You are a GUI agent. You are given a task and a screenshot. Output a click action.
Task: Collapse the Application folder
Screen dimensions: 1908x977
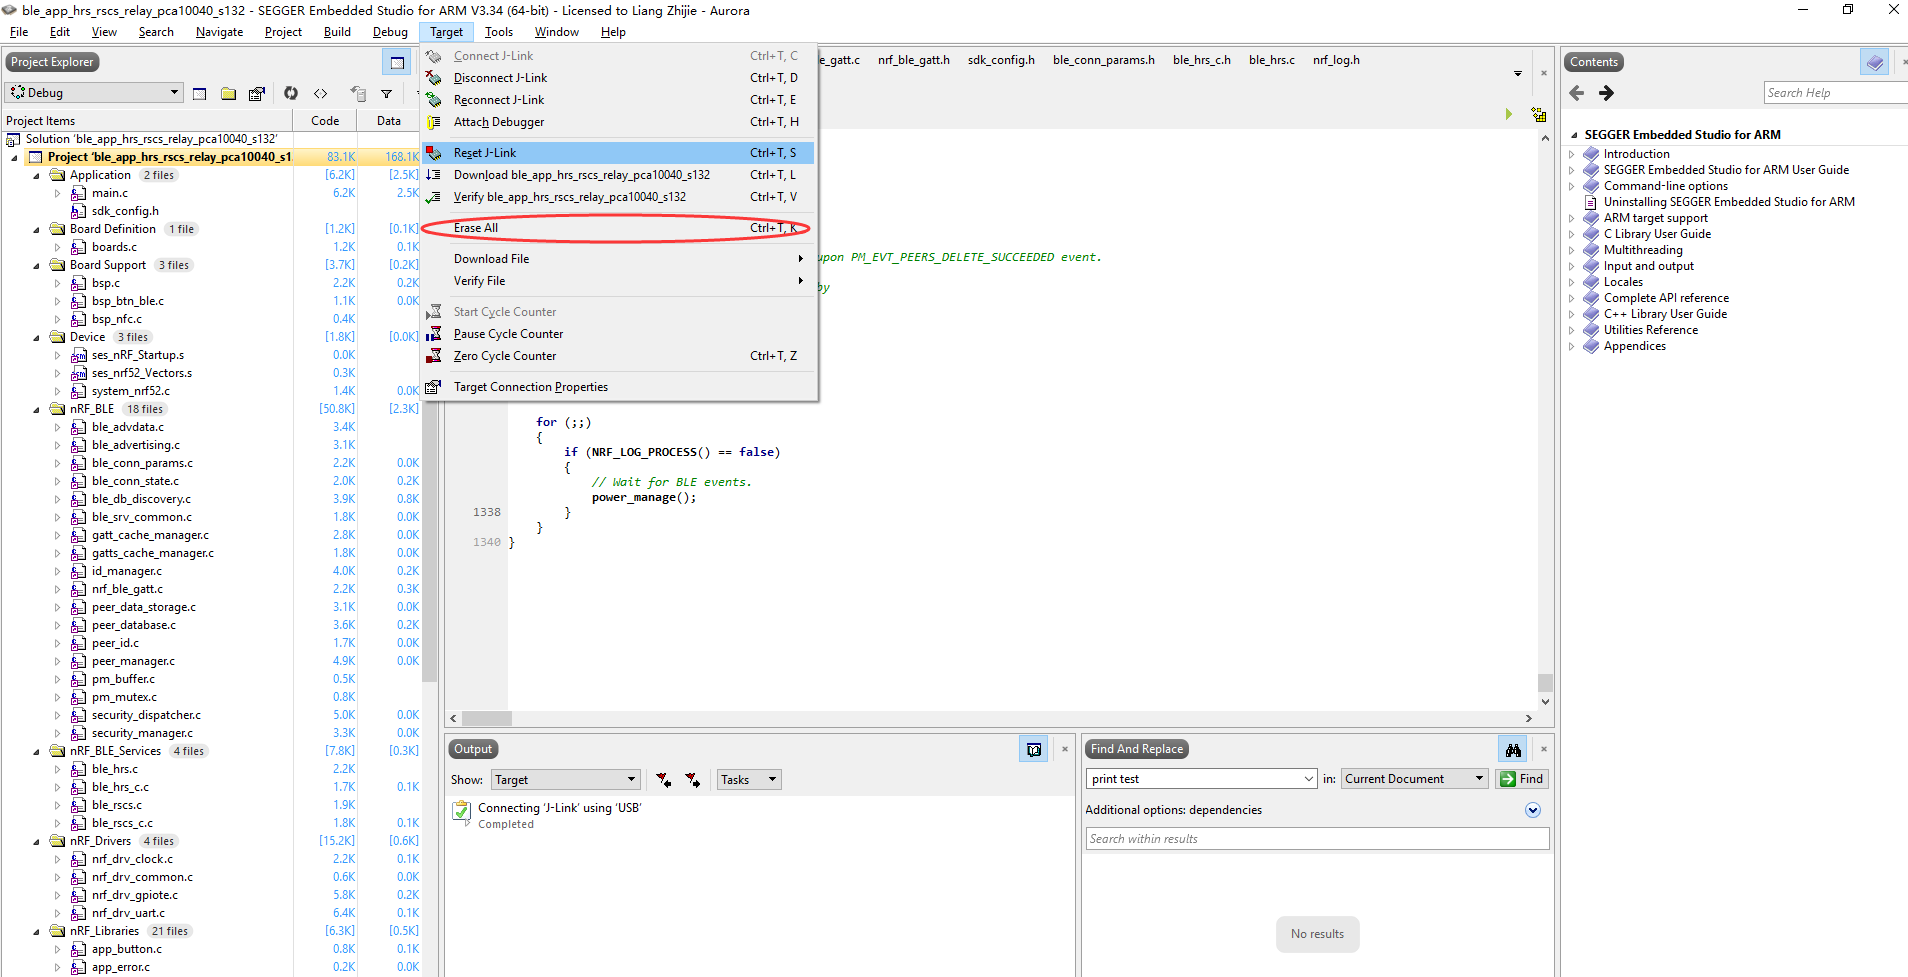pos(37,175)
